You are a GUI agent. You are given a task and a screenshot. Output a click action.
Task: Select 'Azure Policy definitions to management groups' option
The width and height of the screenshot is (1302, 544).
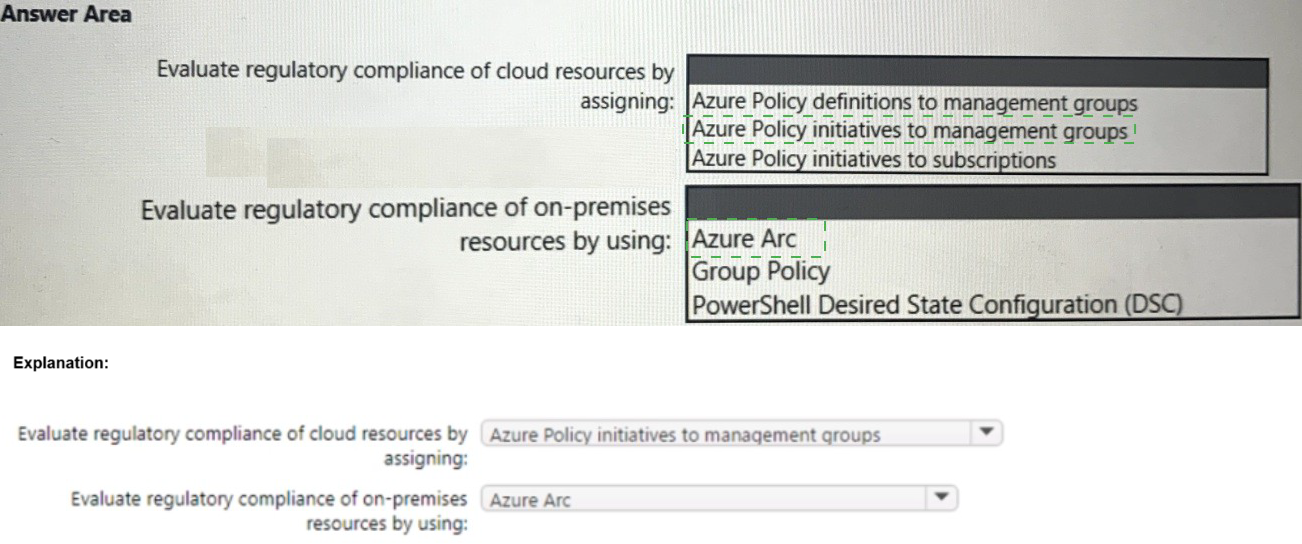click(x=914, y=102)
